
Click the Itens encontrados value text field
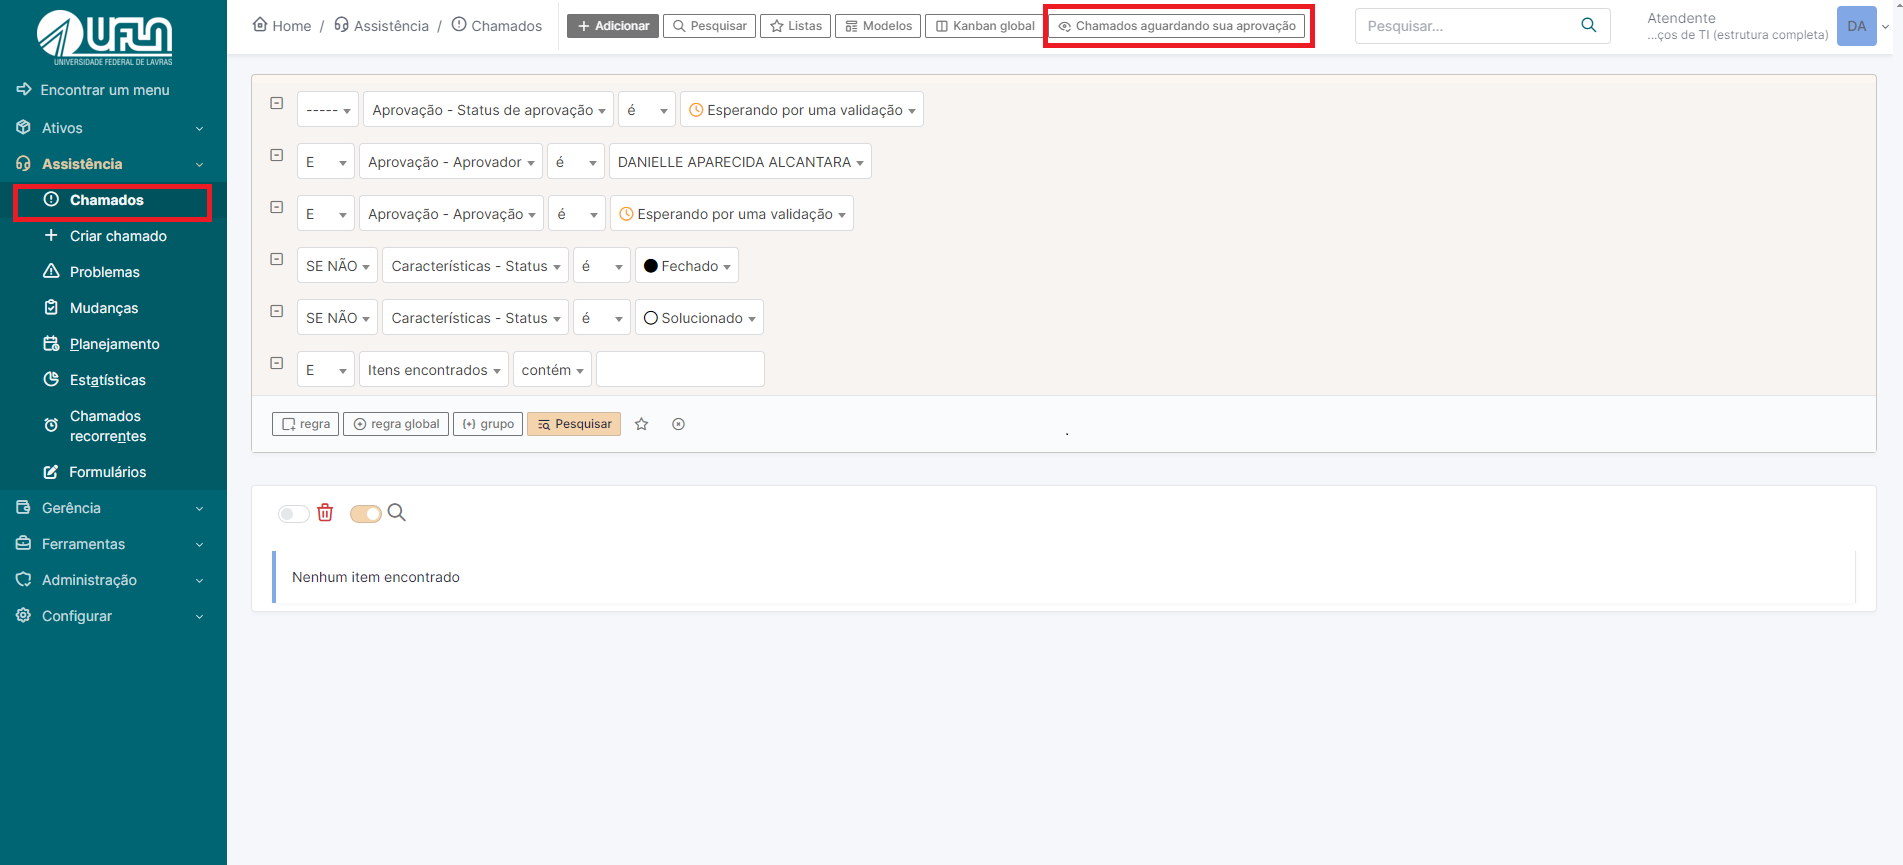[x=680, y=370]
